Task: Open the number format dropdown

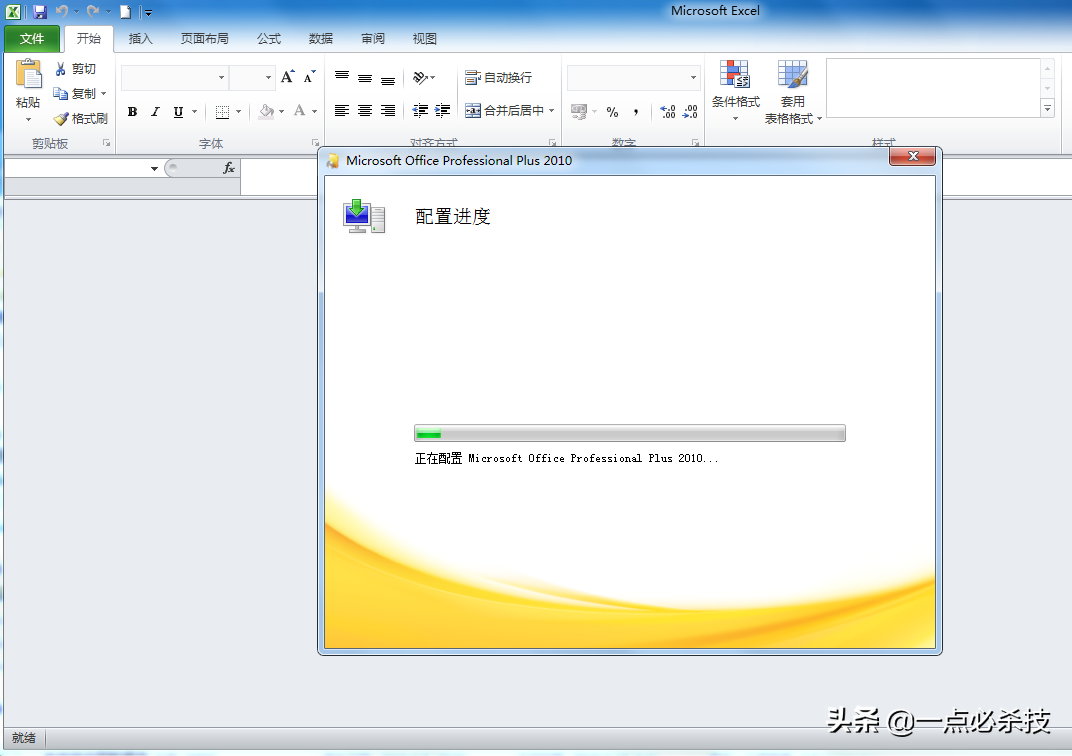Action: (x=693, y=78)
